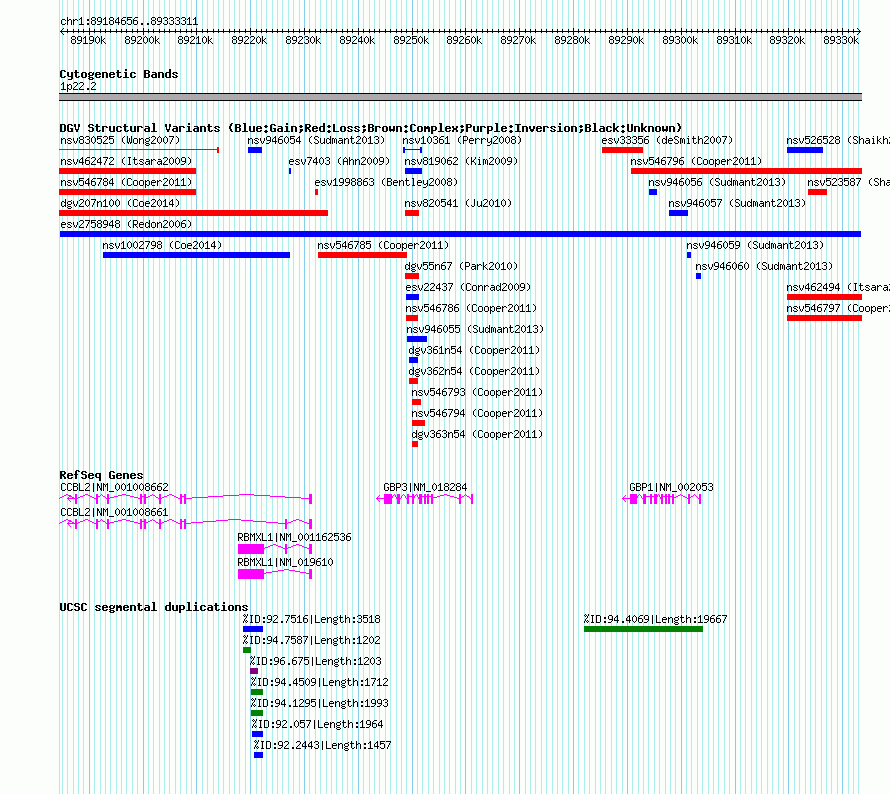Select the GBP3|NM_018284 gene glyph
890x794 pixels.
[425, 499]
